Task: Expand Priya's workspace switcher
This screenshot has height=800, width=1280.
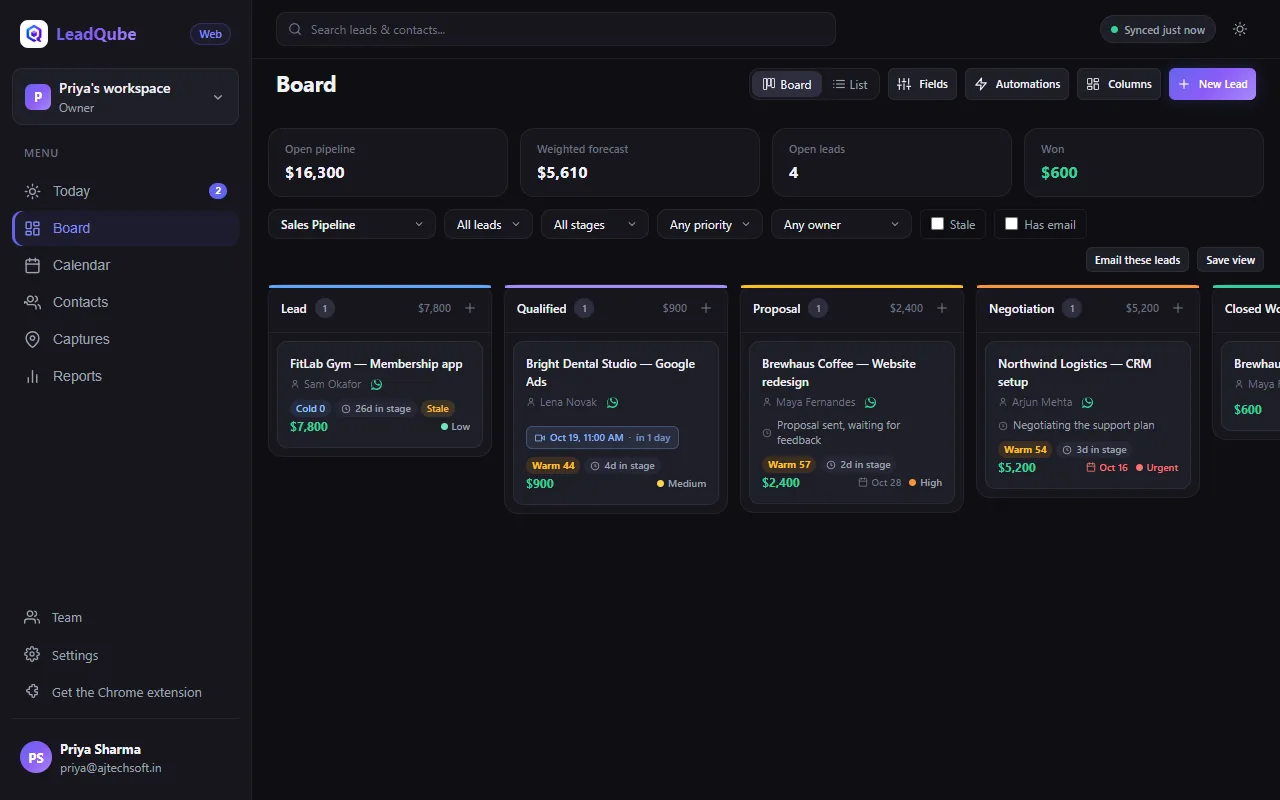Action: (125, 97)
